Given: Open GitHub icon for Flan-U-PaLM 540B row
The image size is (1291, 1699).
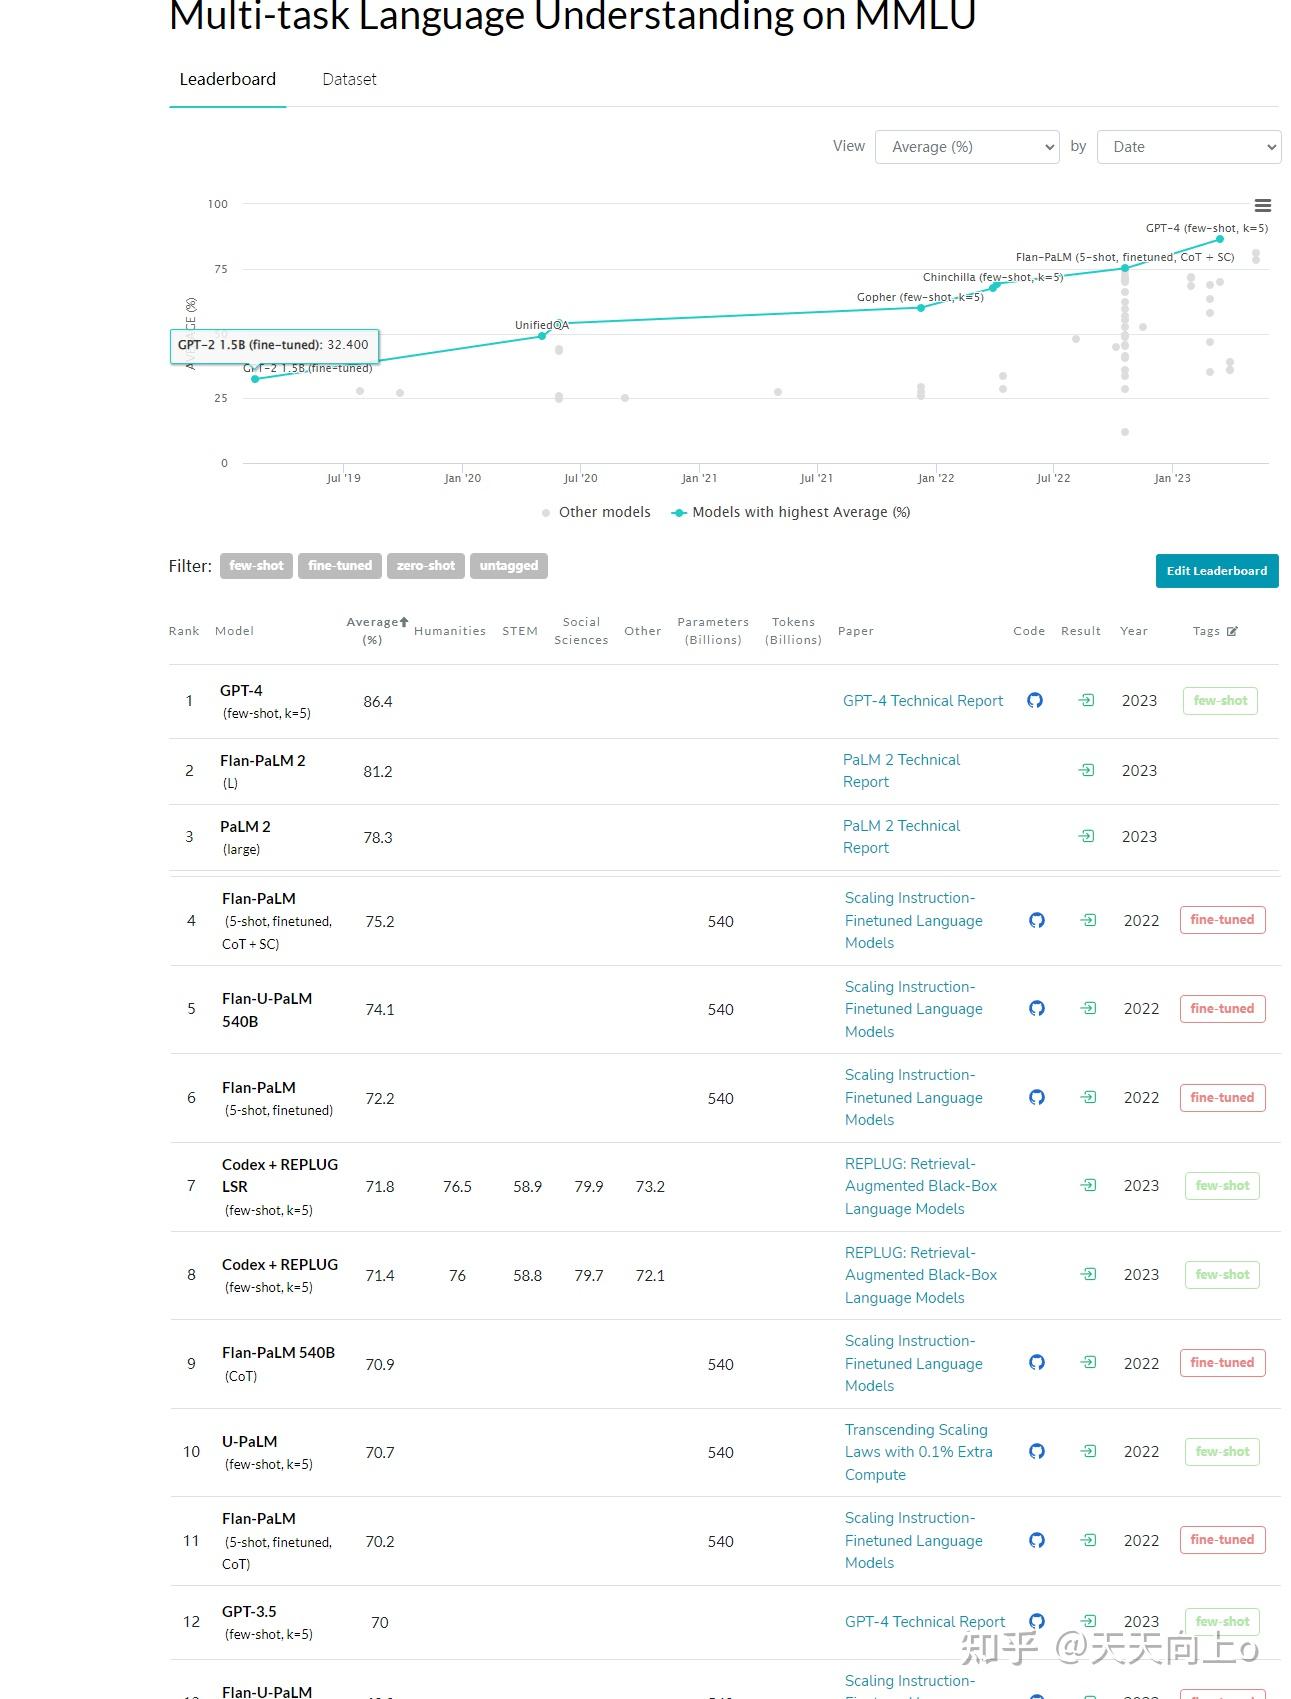Looking at the screenshot, I should click(x=1037, y=1008).
